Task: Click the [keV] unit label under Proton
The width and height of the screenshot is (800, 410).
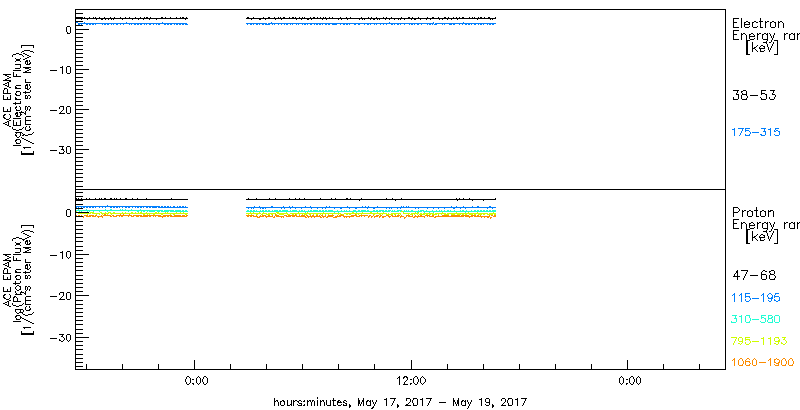Action: coord(762,237)
